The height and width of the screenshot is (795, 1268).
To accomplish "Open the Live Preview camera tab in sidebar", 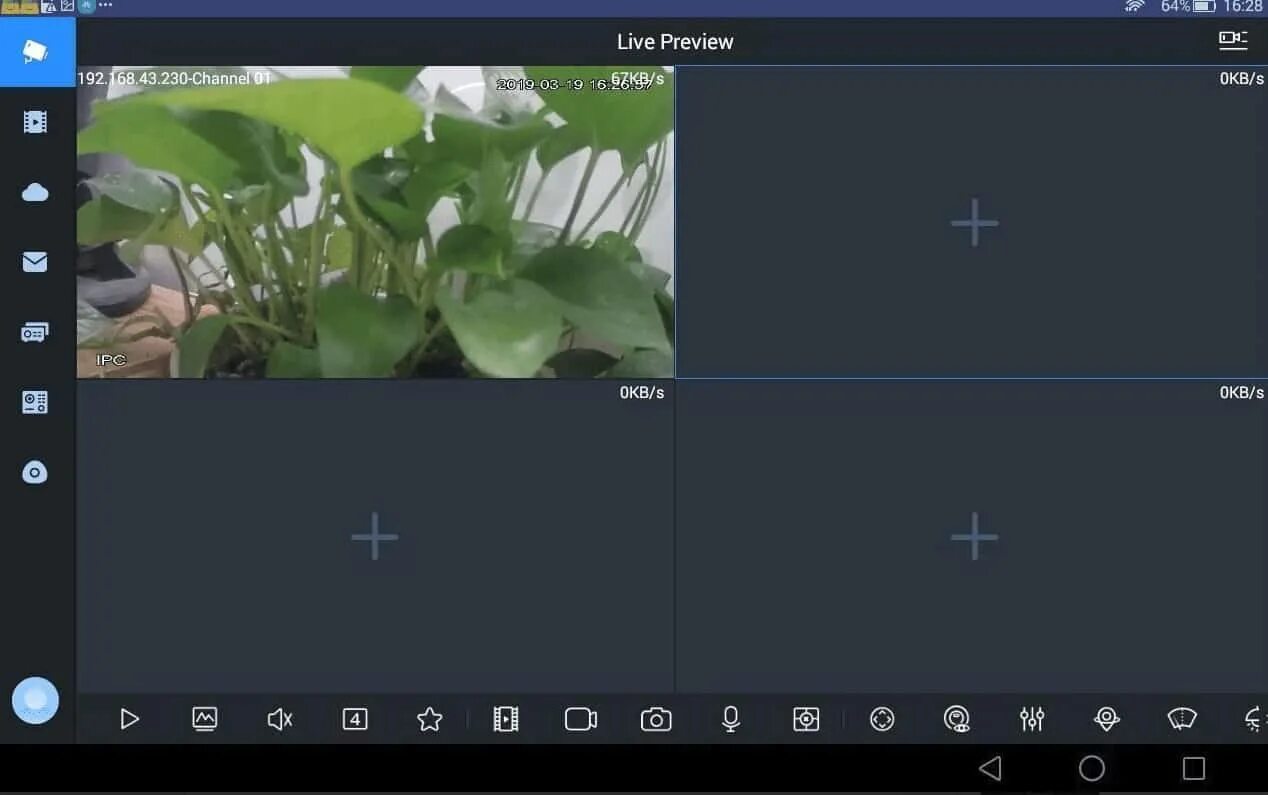I will click(x=36, y=52).
